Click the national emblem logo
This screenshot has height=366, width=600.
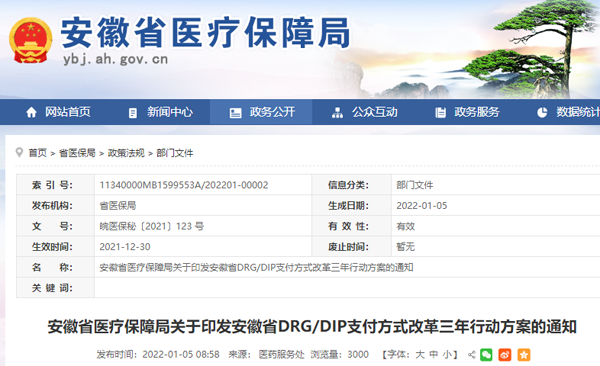point(31,41)
